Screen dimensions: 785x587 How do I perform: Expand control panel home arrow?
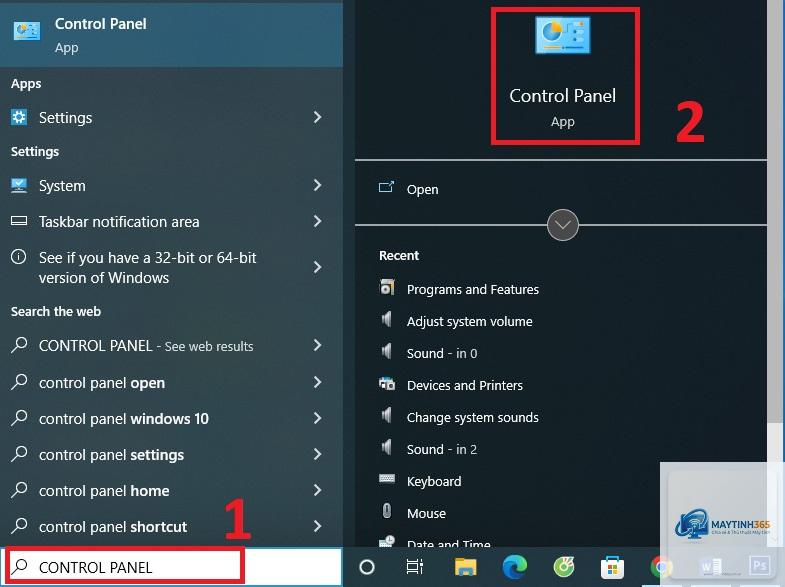[317, 490]
